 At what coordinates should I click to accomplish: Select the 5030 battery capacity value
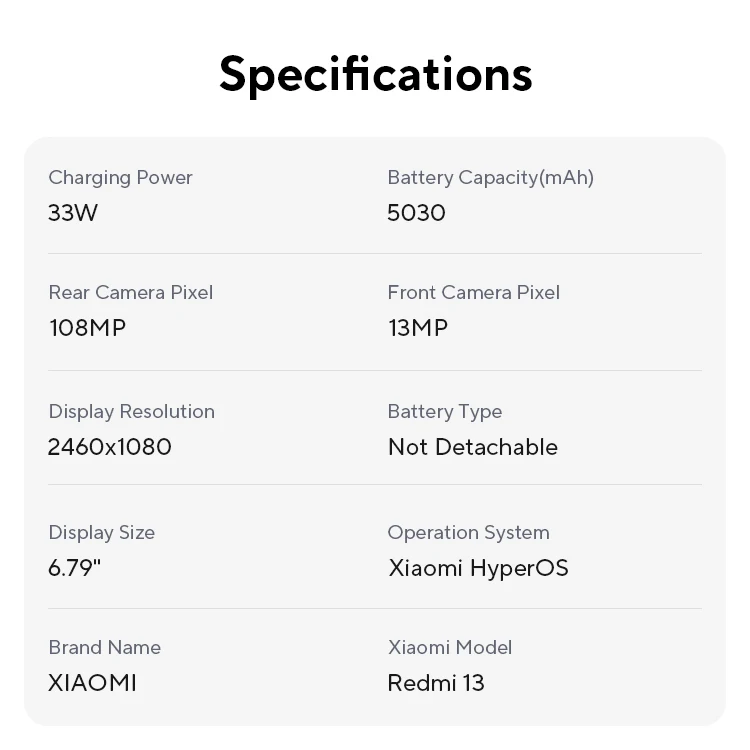[x=416, y=213]
